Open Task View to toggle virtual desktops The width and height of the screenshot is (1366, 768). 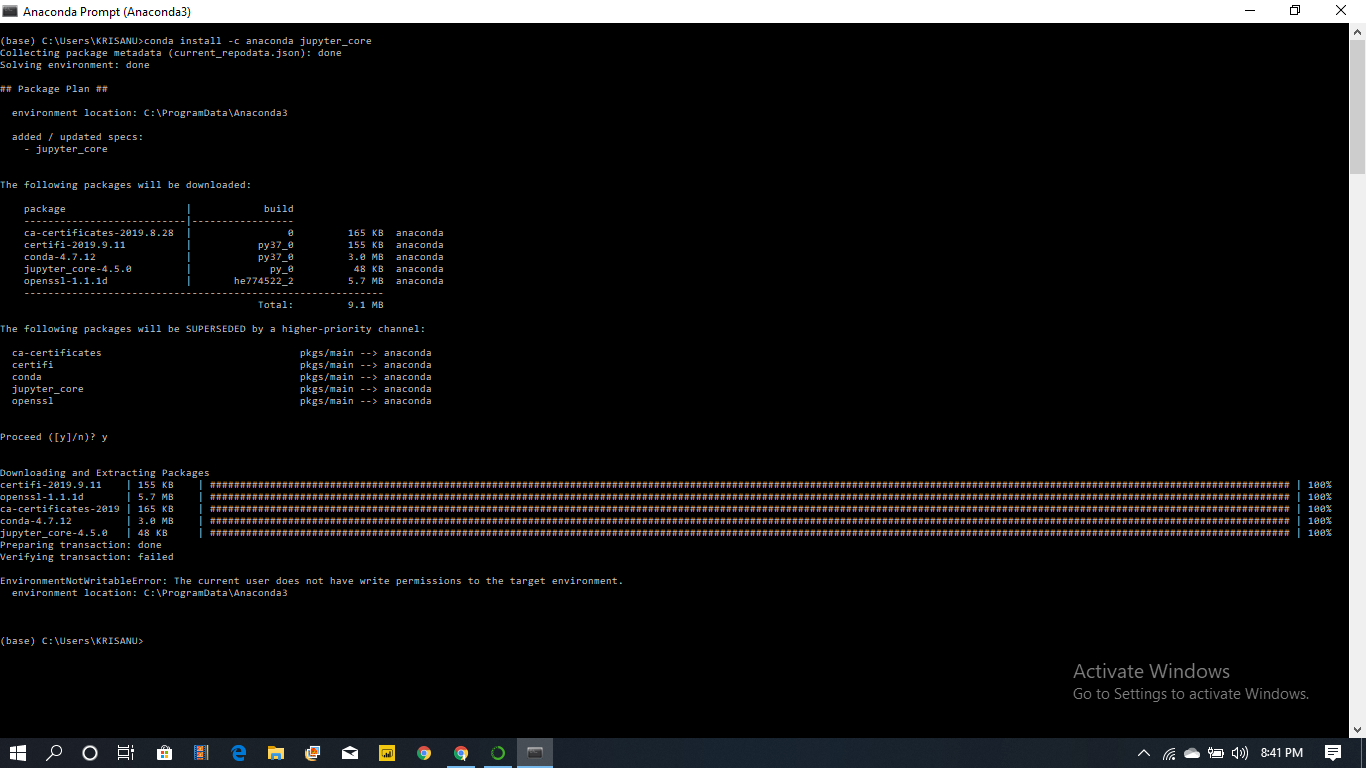coord(126,753)
